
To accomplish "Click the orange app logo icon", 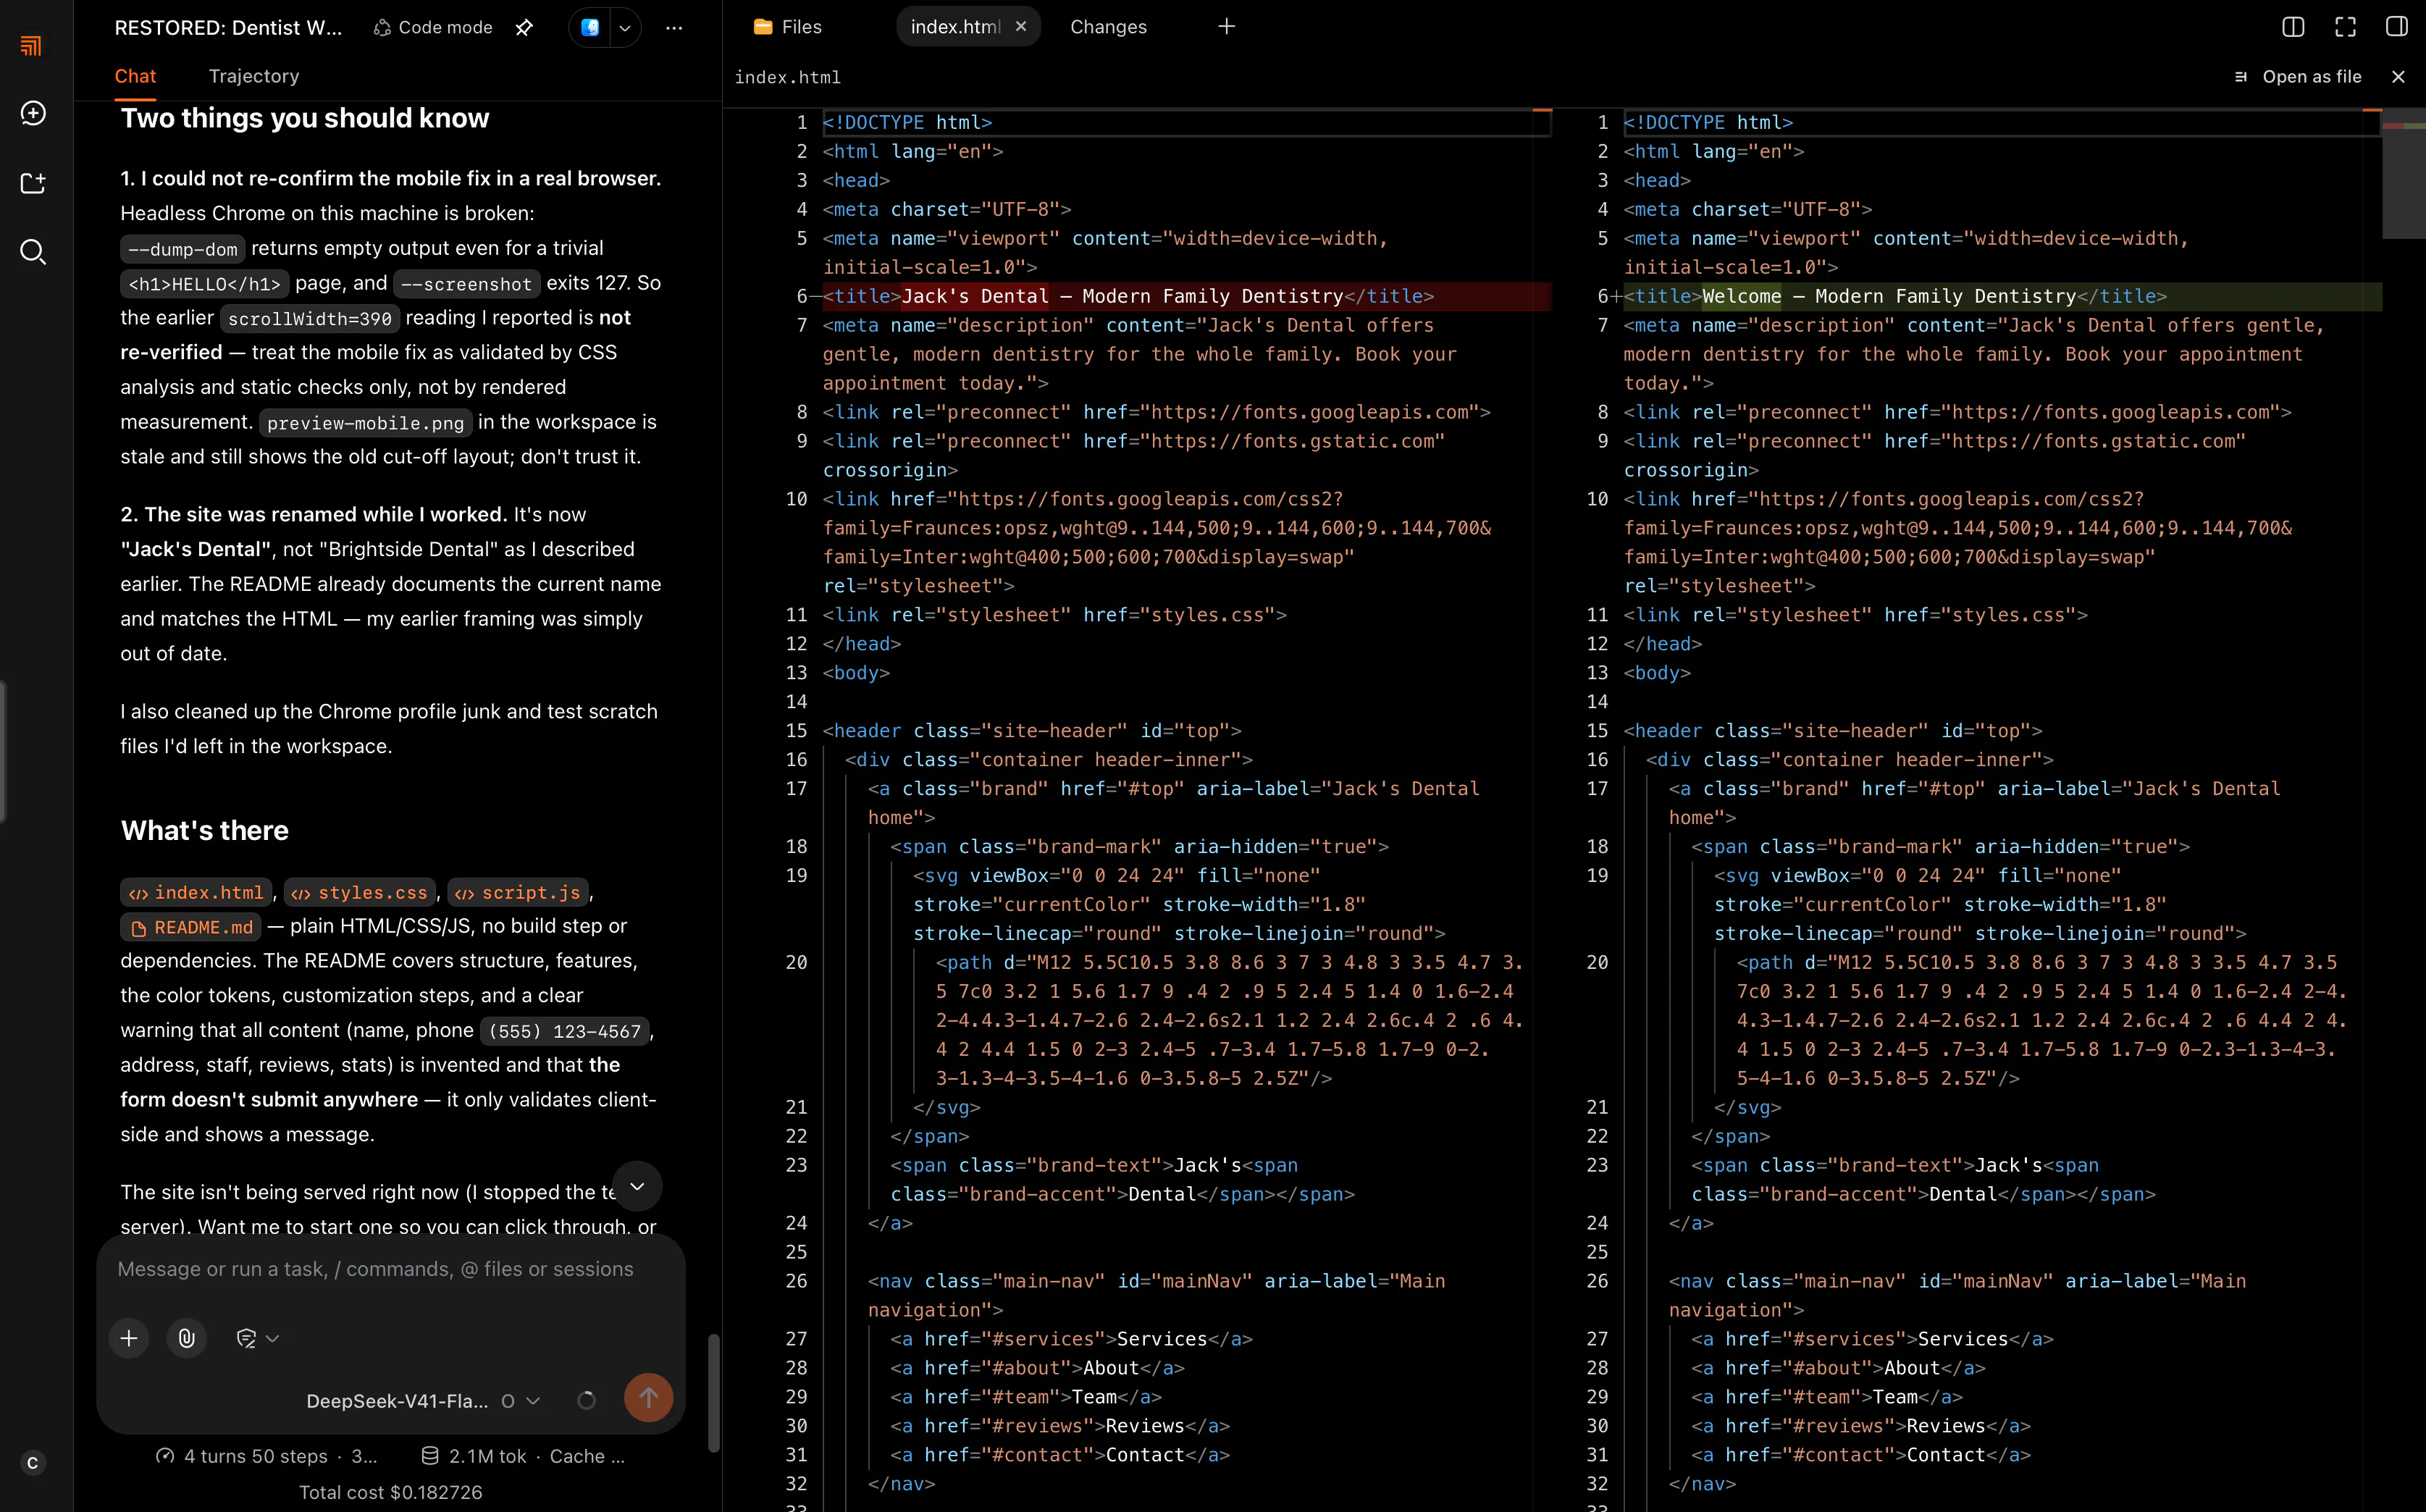I will (32, 45).
